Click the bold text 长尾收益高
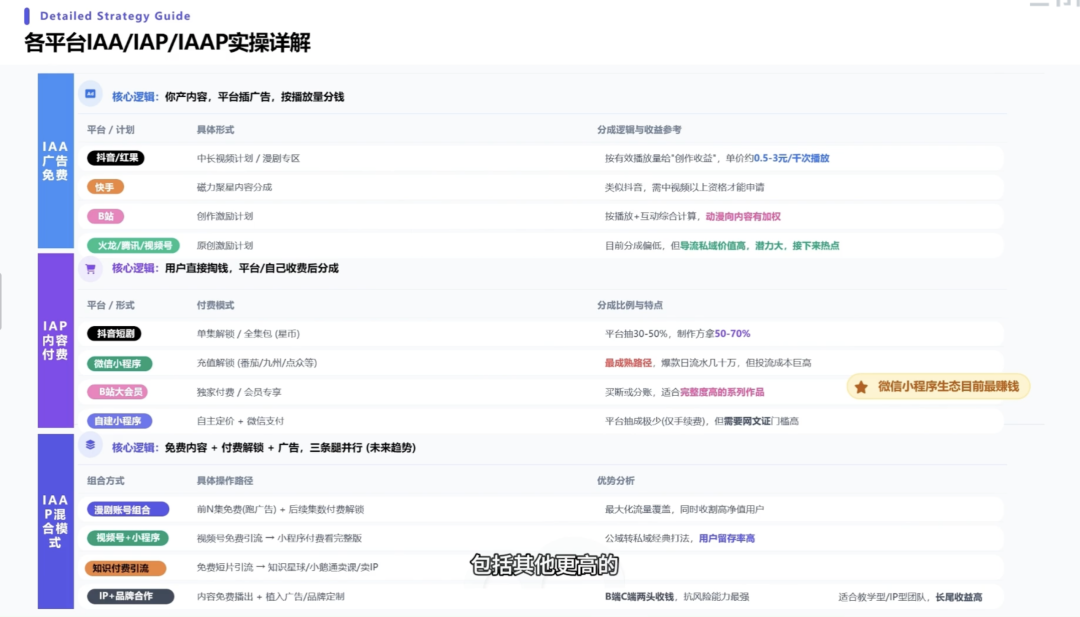Viewport: 1080px width, 617px height. (x=958, y=597)
